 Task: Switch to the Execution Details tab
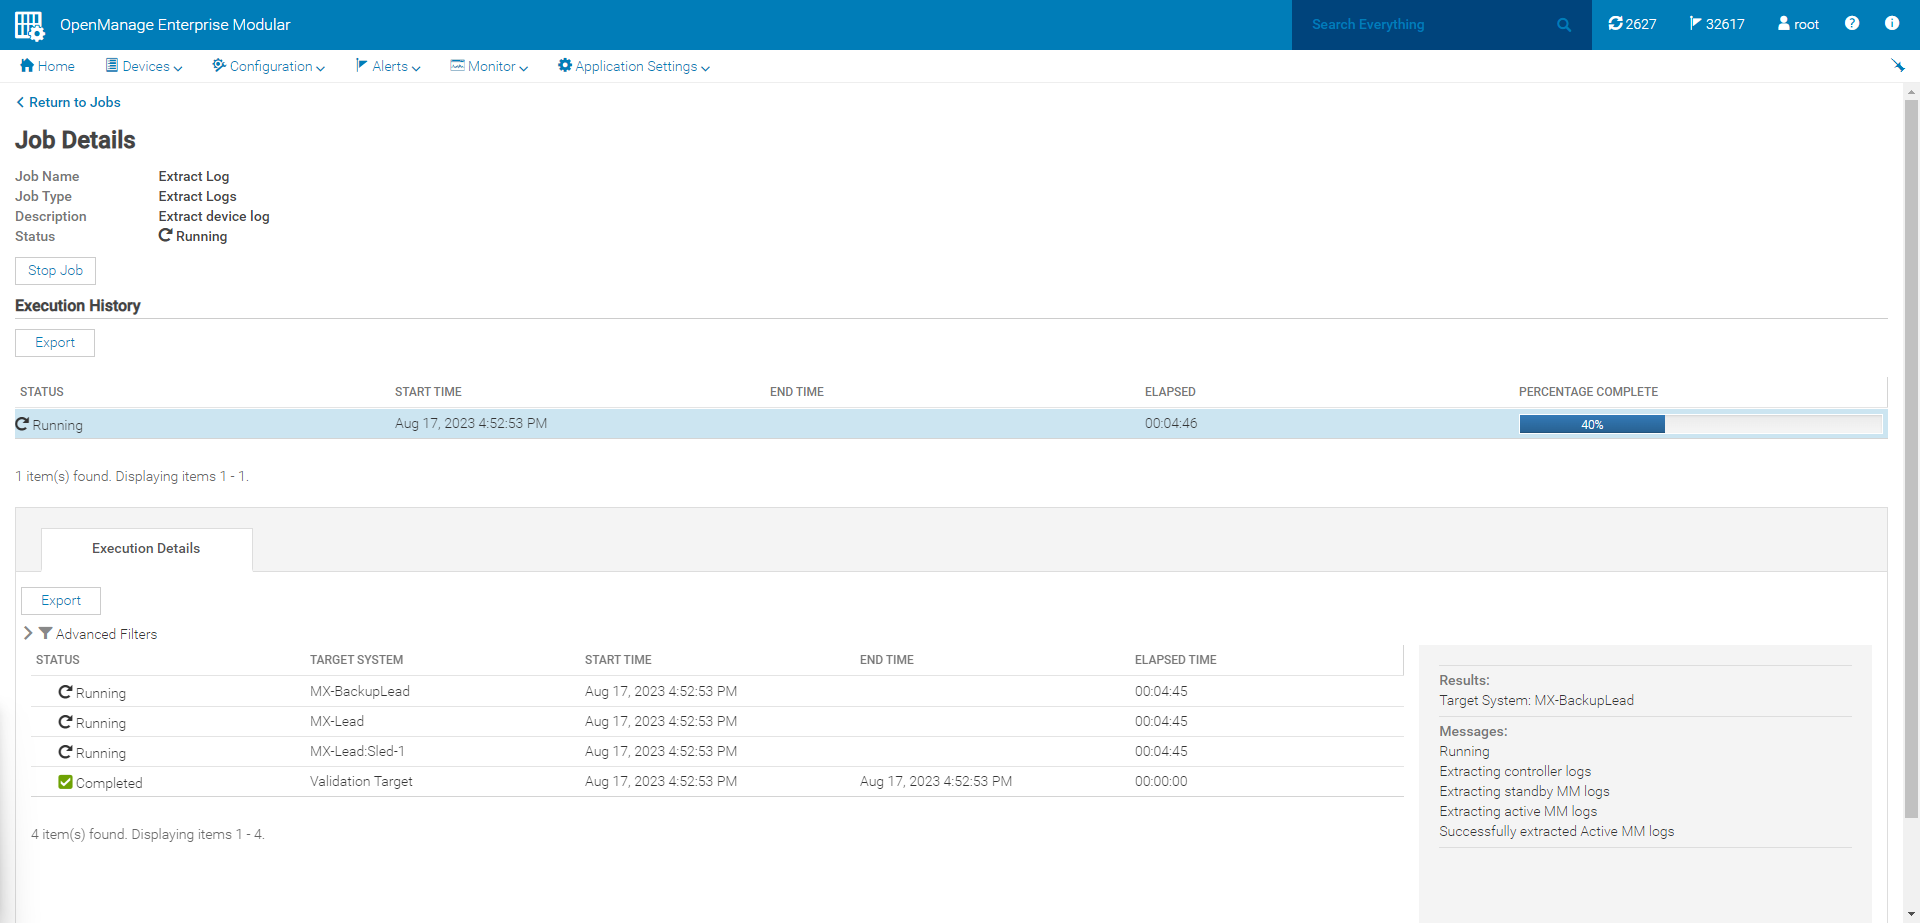point(145,548)
